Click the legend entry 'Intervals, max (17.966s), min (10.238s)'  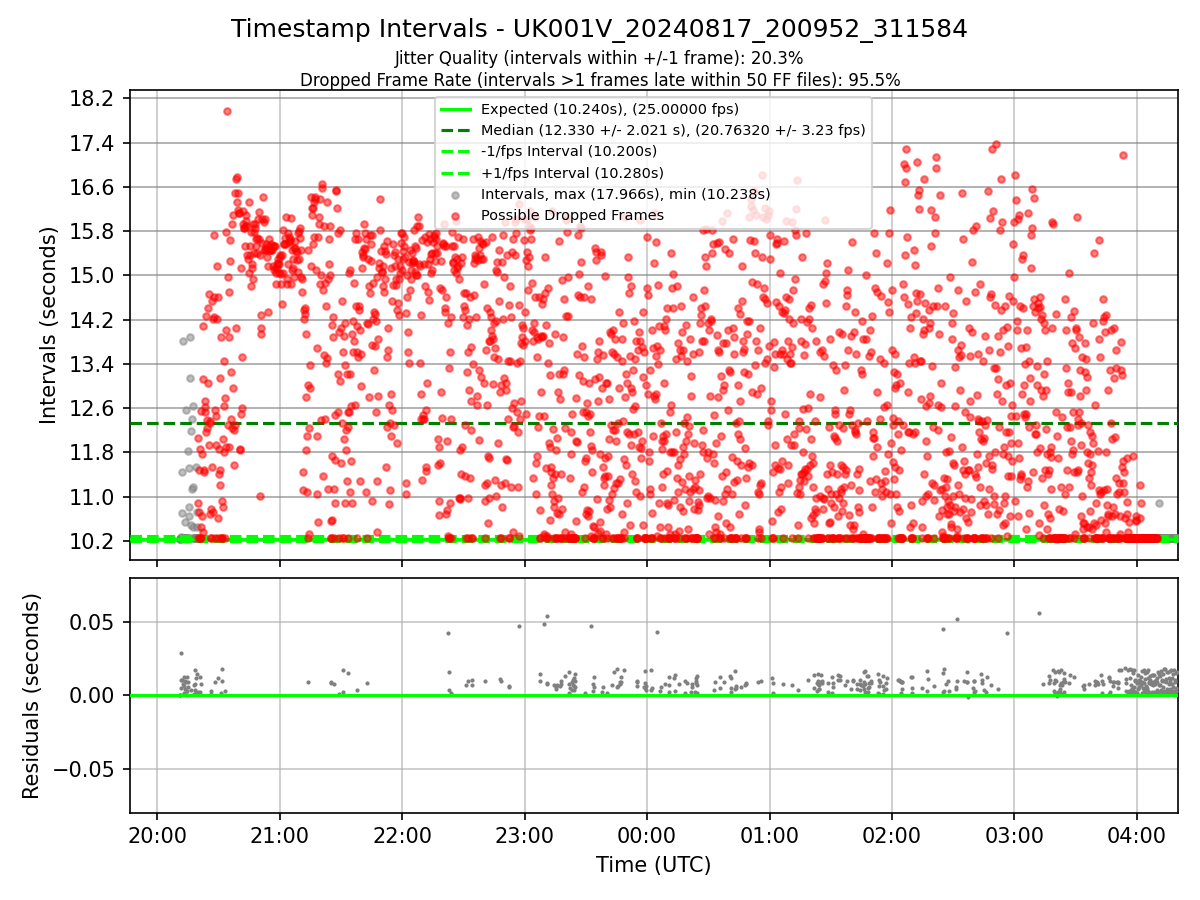coord(626,194)
